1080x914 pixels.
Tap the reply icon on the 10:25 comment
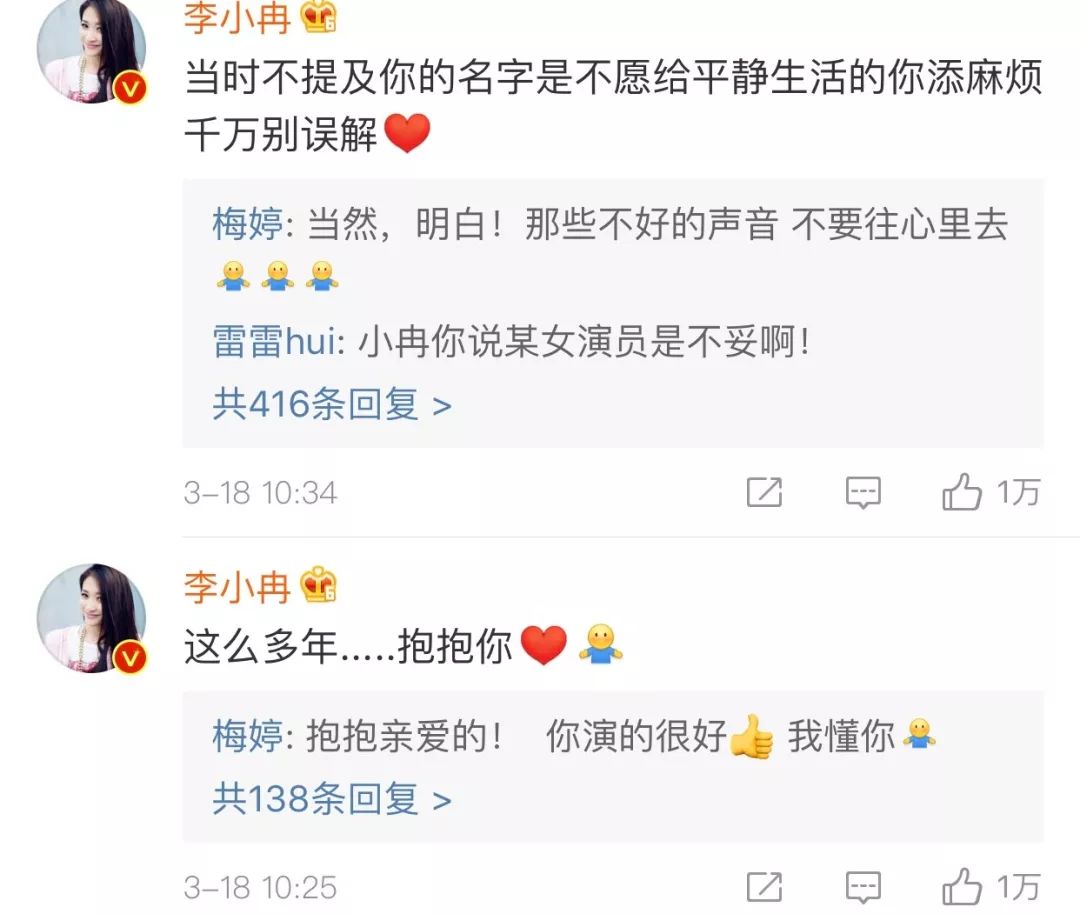coord(863,887)
